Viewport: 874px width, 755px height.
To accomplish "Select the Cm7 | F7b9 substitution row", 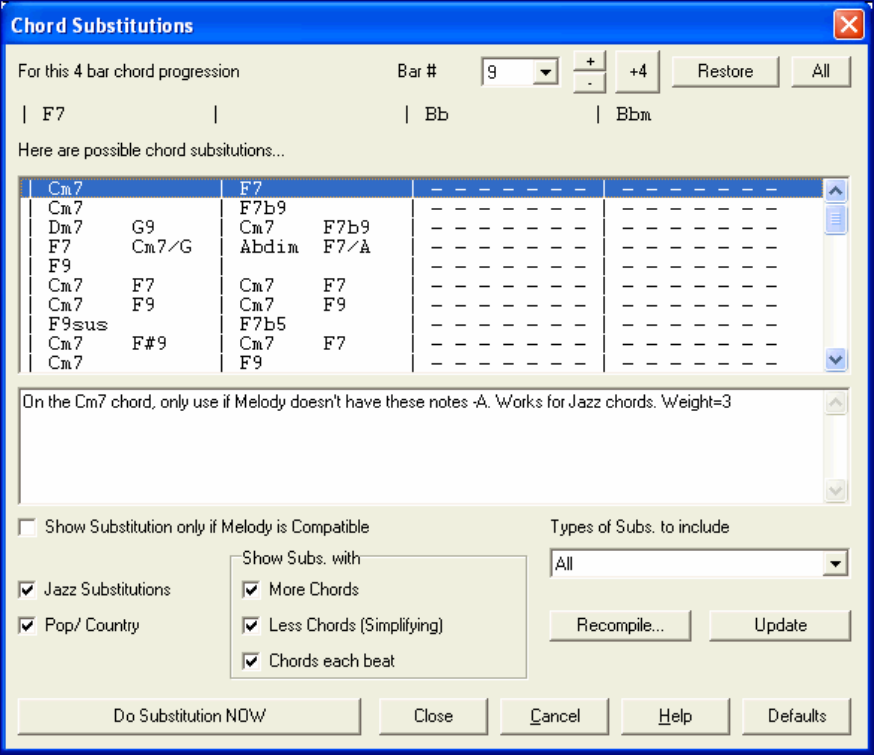I will point(422,208).
